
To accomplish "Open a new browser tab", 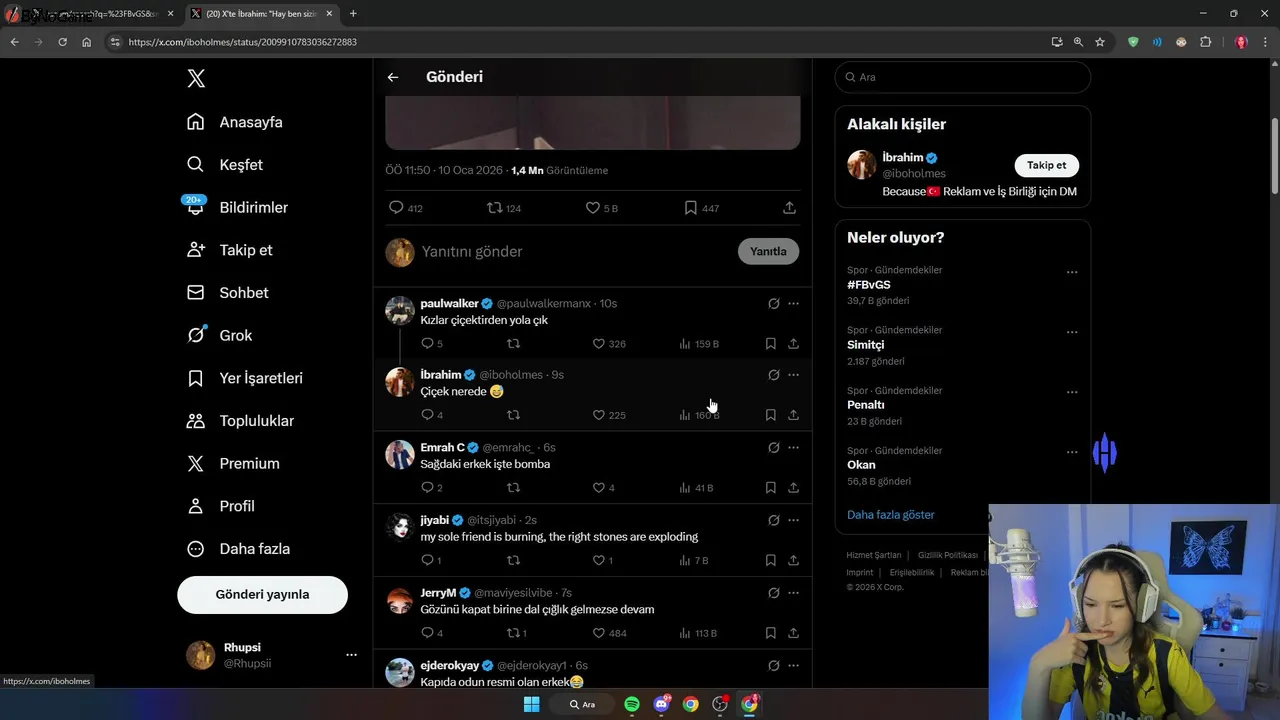I will (x=353, y=14).
